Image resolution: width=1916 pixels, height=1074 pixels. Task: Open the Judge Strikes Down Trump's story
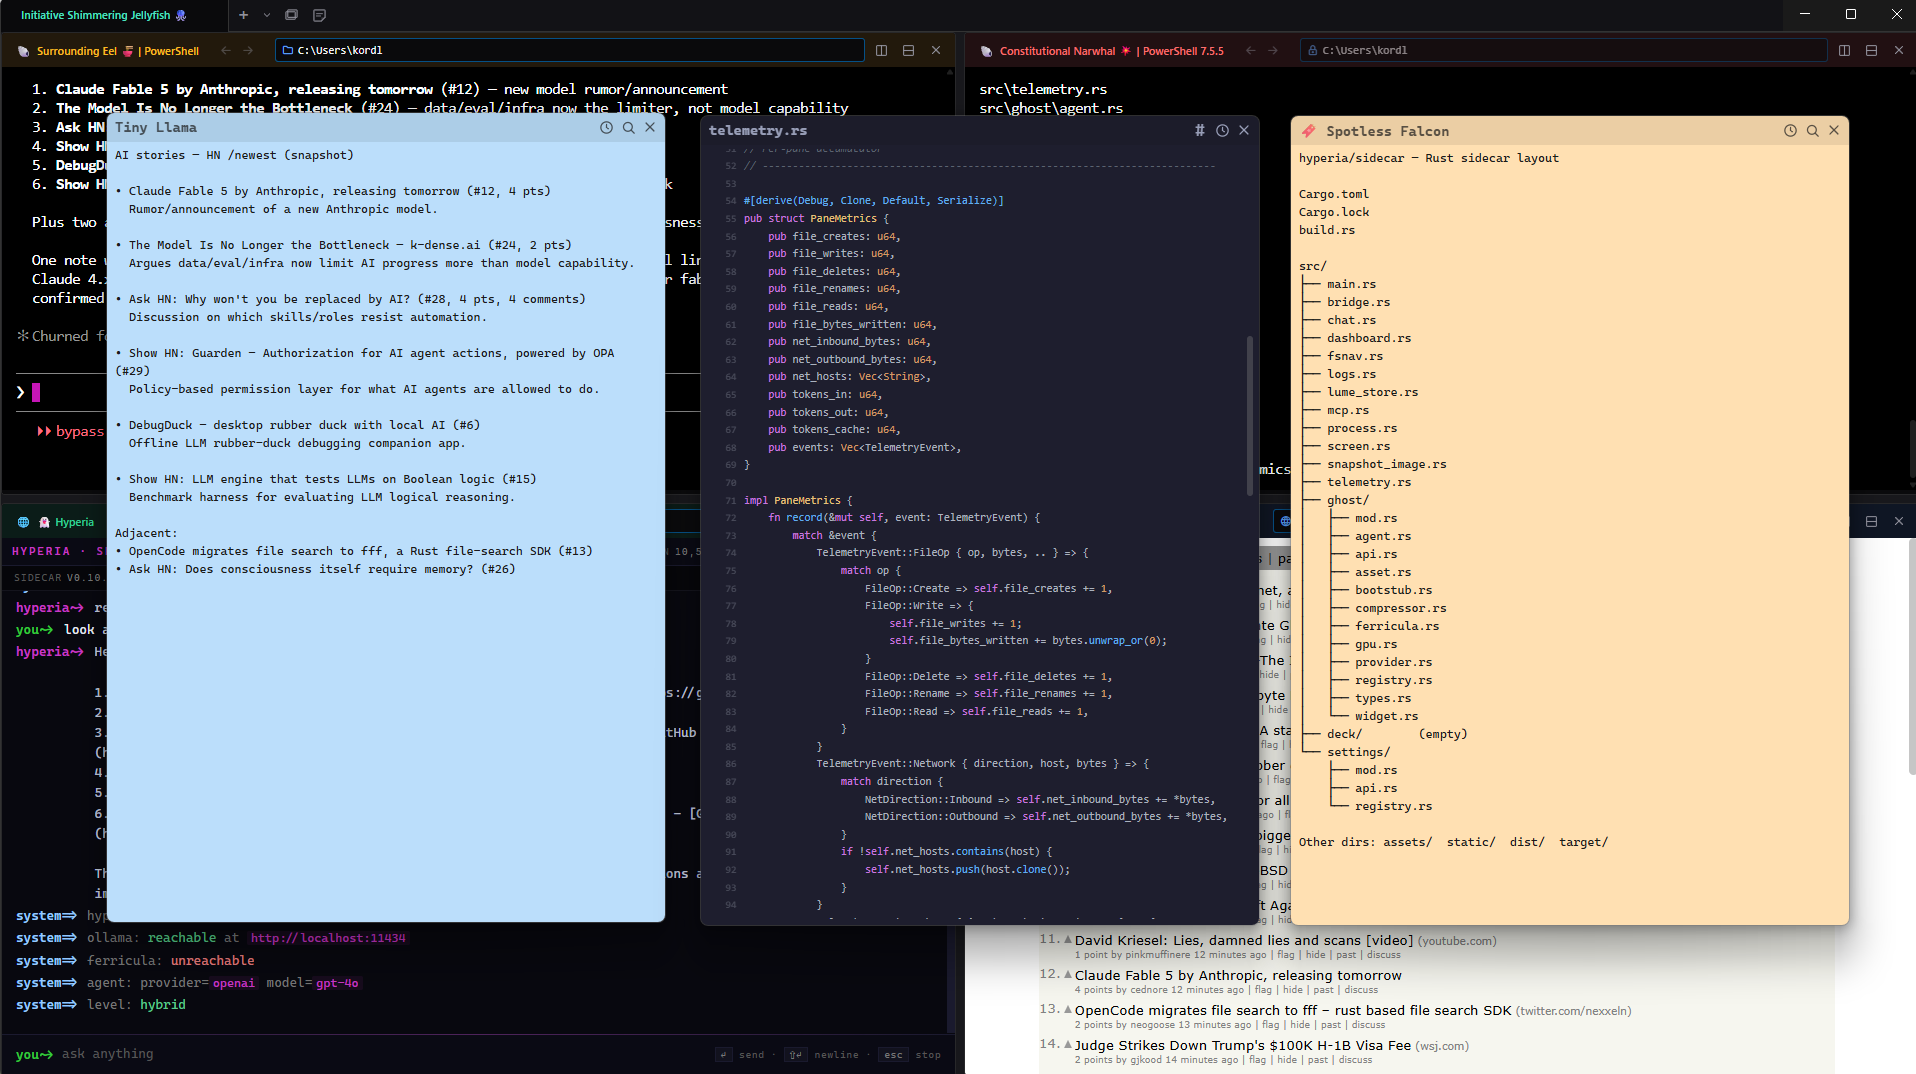1242,1045
